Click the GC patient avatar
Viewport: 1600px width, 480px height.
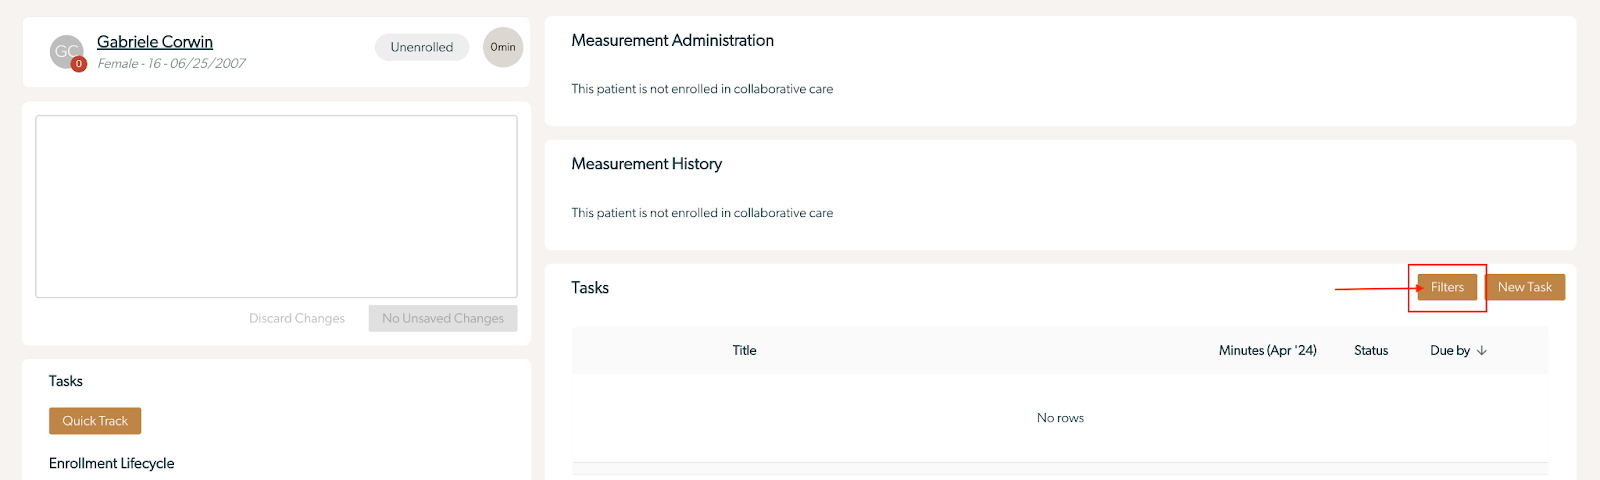pyautogui.click(x=66, y=51)
